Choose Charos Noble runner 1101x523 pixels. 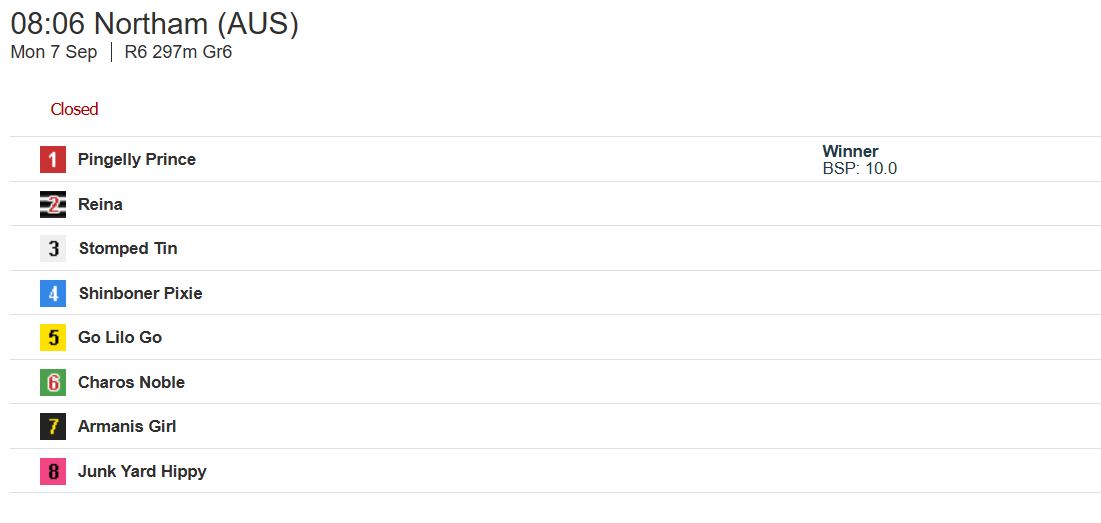[x=131, y=383]
